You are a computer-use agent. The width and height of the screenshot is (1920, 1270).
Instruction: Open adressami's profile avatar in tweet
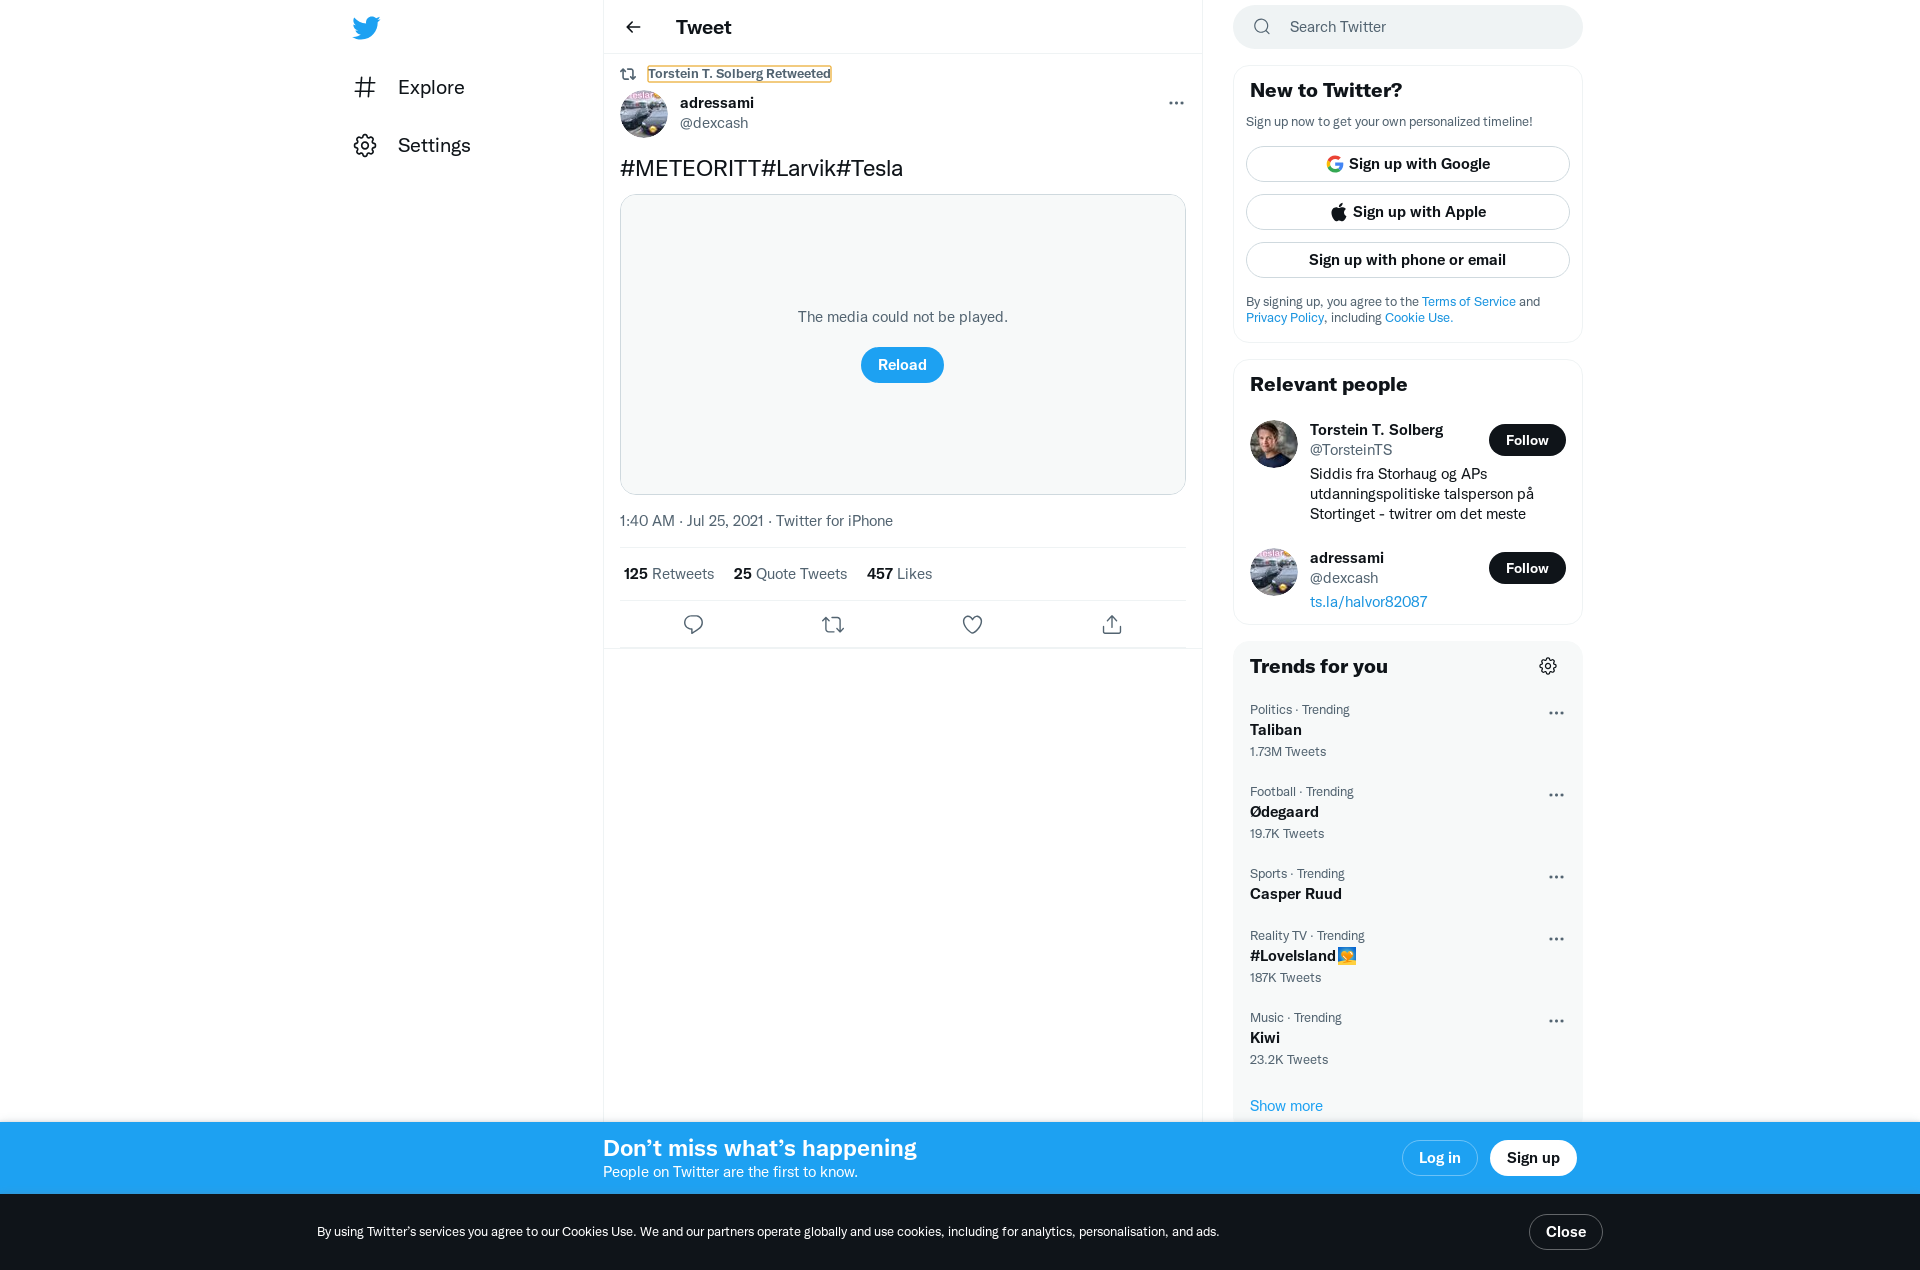pyautogui.click(x=644, y=113)
